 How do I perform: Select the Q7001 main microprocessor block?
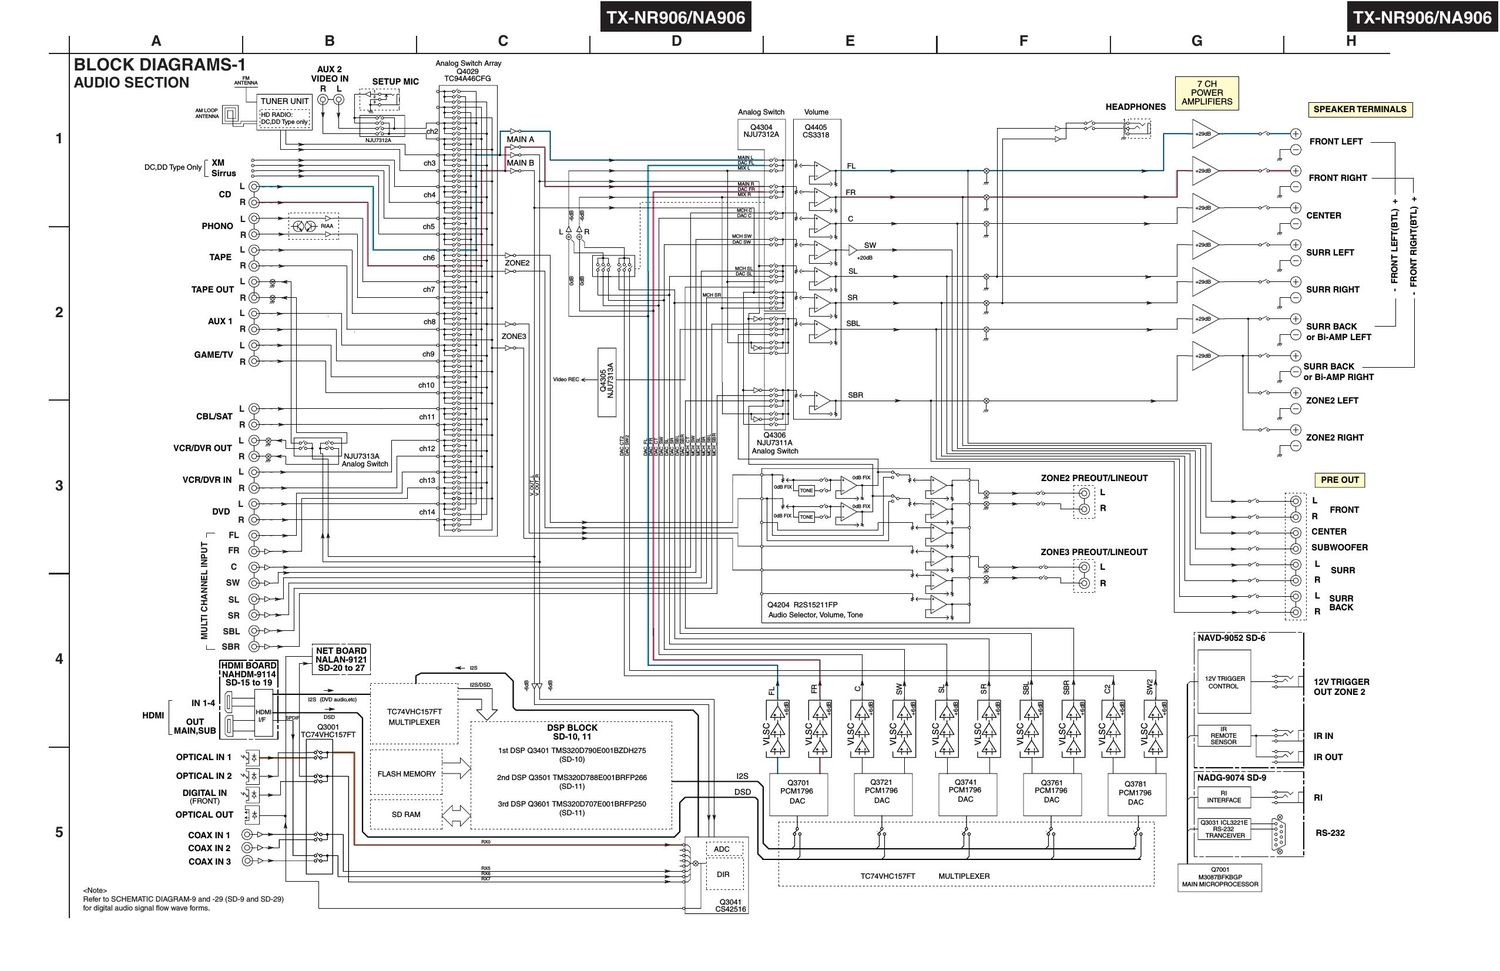1220,876
